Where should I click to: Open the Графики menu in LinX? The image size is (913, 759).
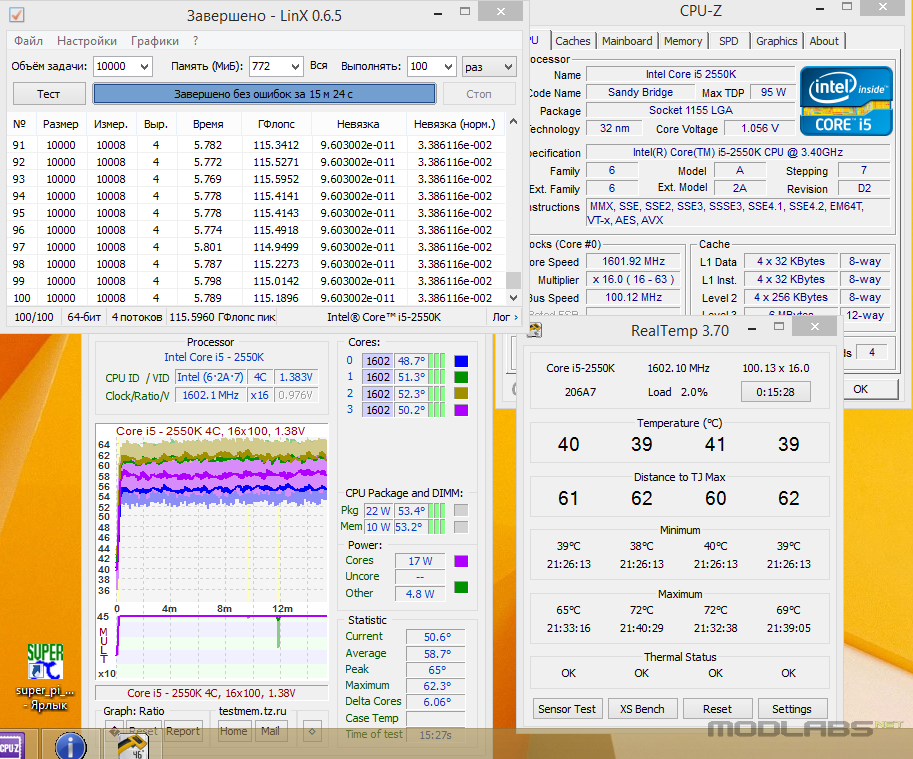click(x=155, y=41)
